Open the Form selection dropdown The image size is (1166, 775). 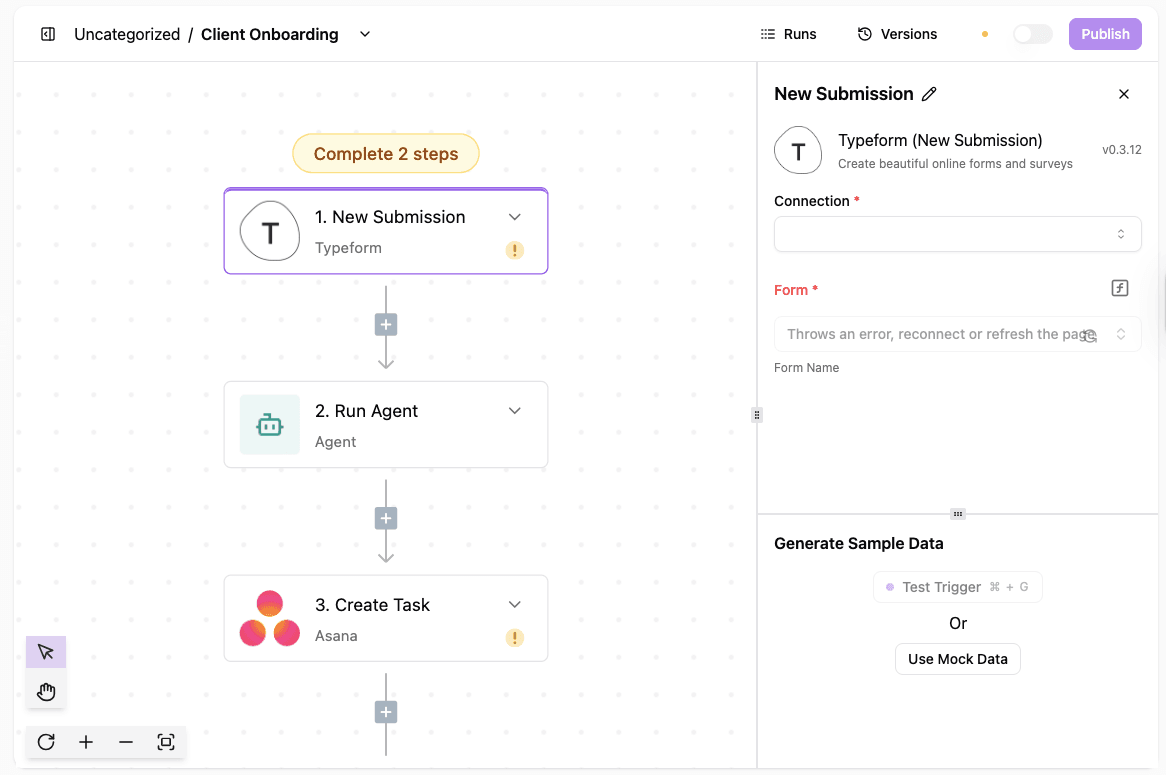[957, 333]
